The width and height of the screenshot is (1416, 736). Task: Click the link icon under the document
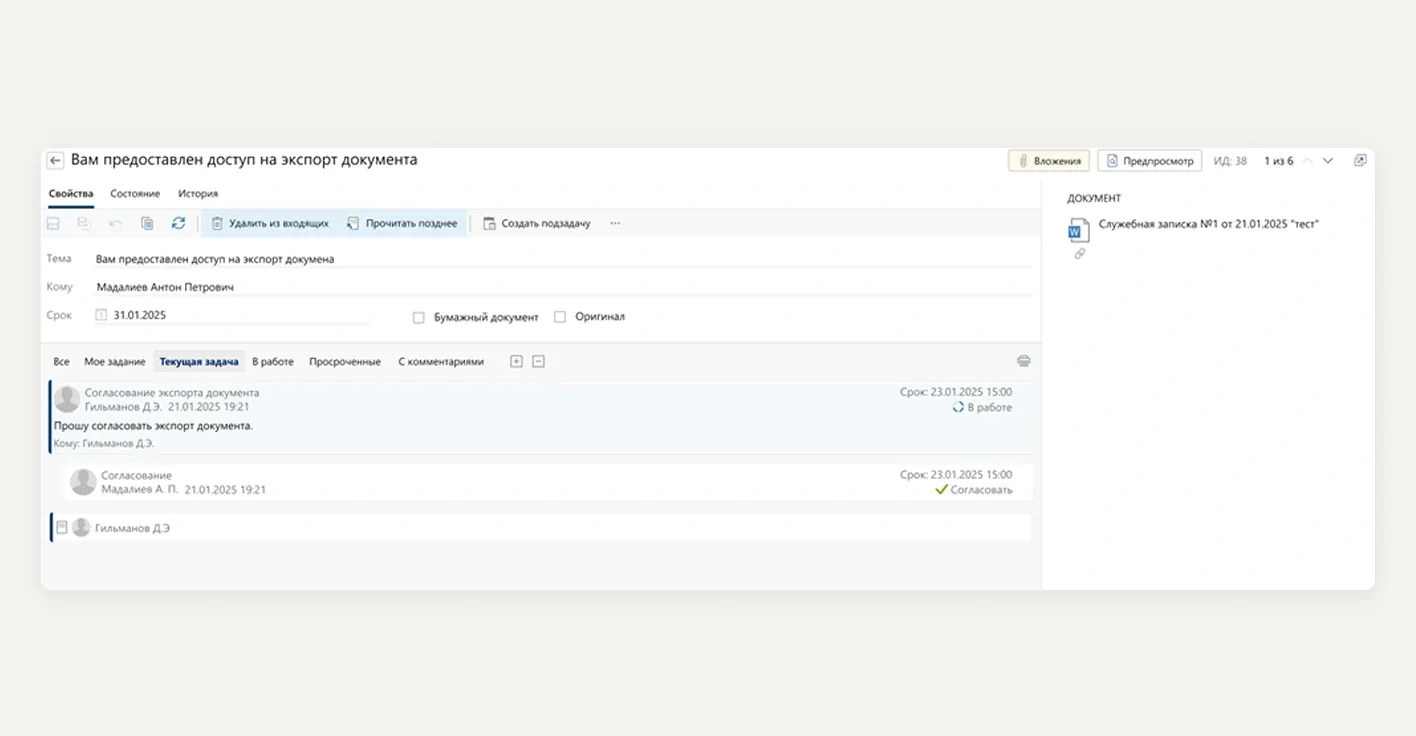pos(1079,254)
